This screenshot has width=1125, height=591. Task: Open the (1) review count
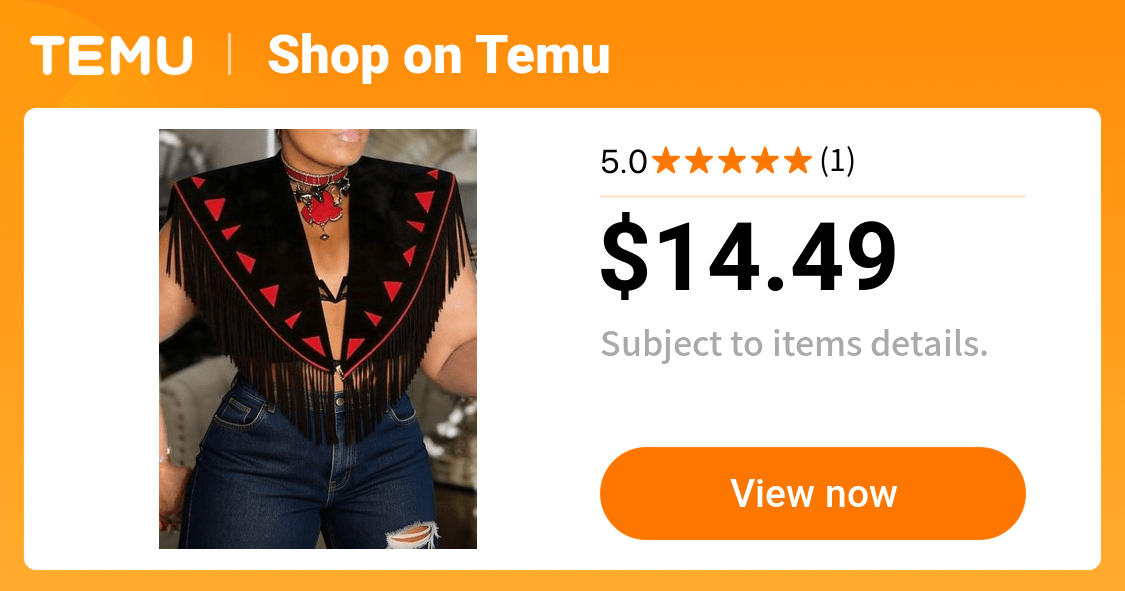[x=837, y=161]
